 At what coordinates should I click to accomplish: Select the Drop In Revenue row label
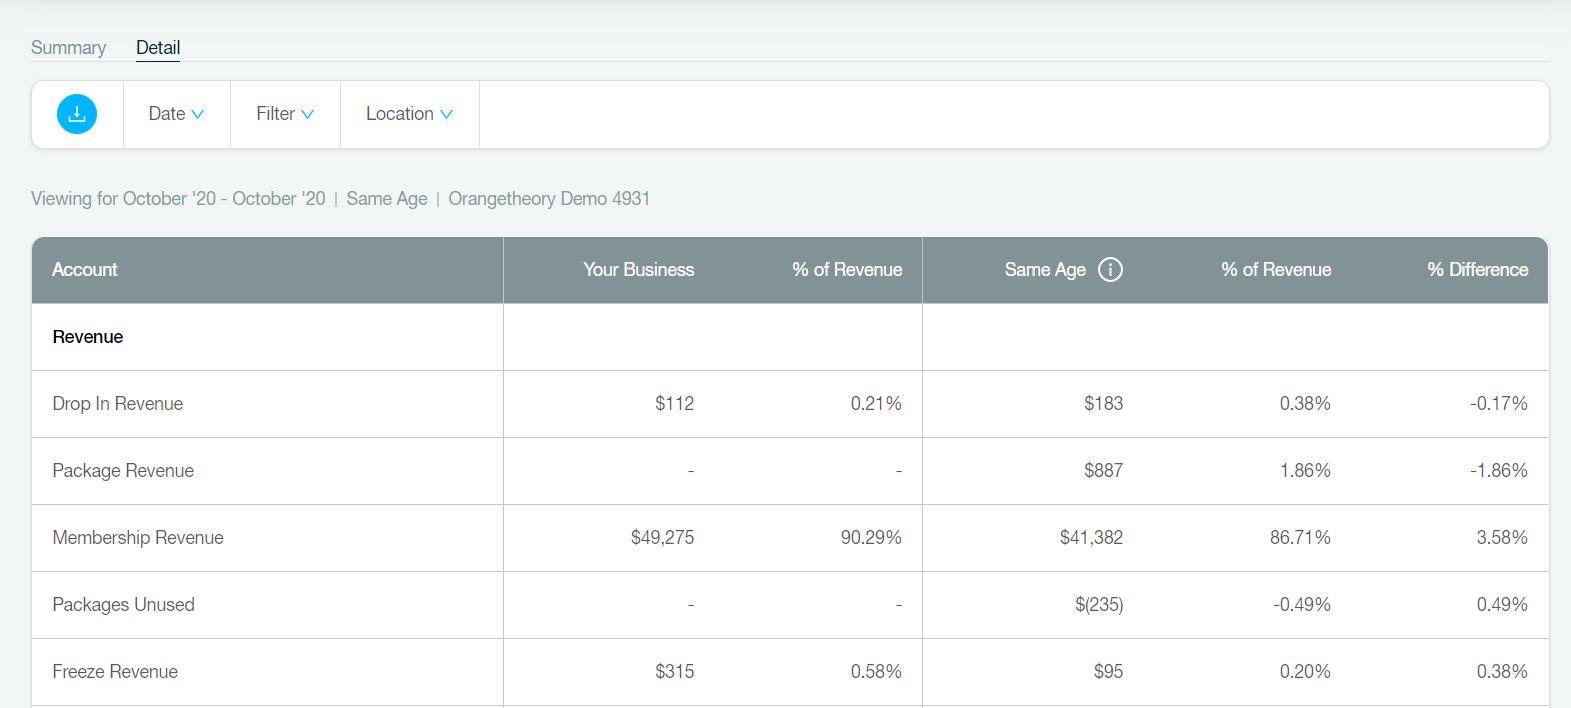click(x=118, y=404)
